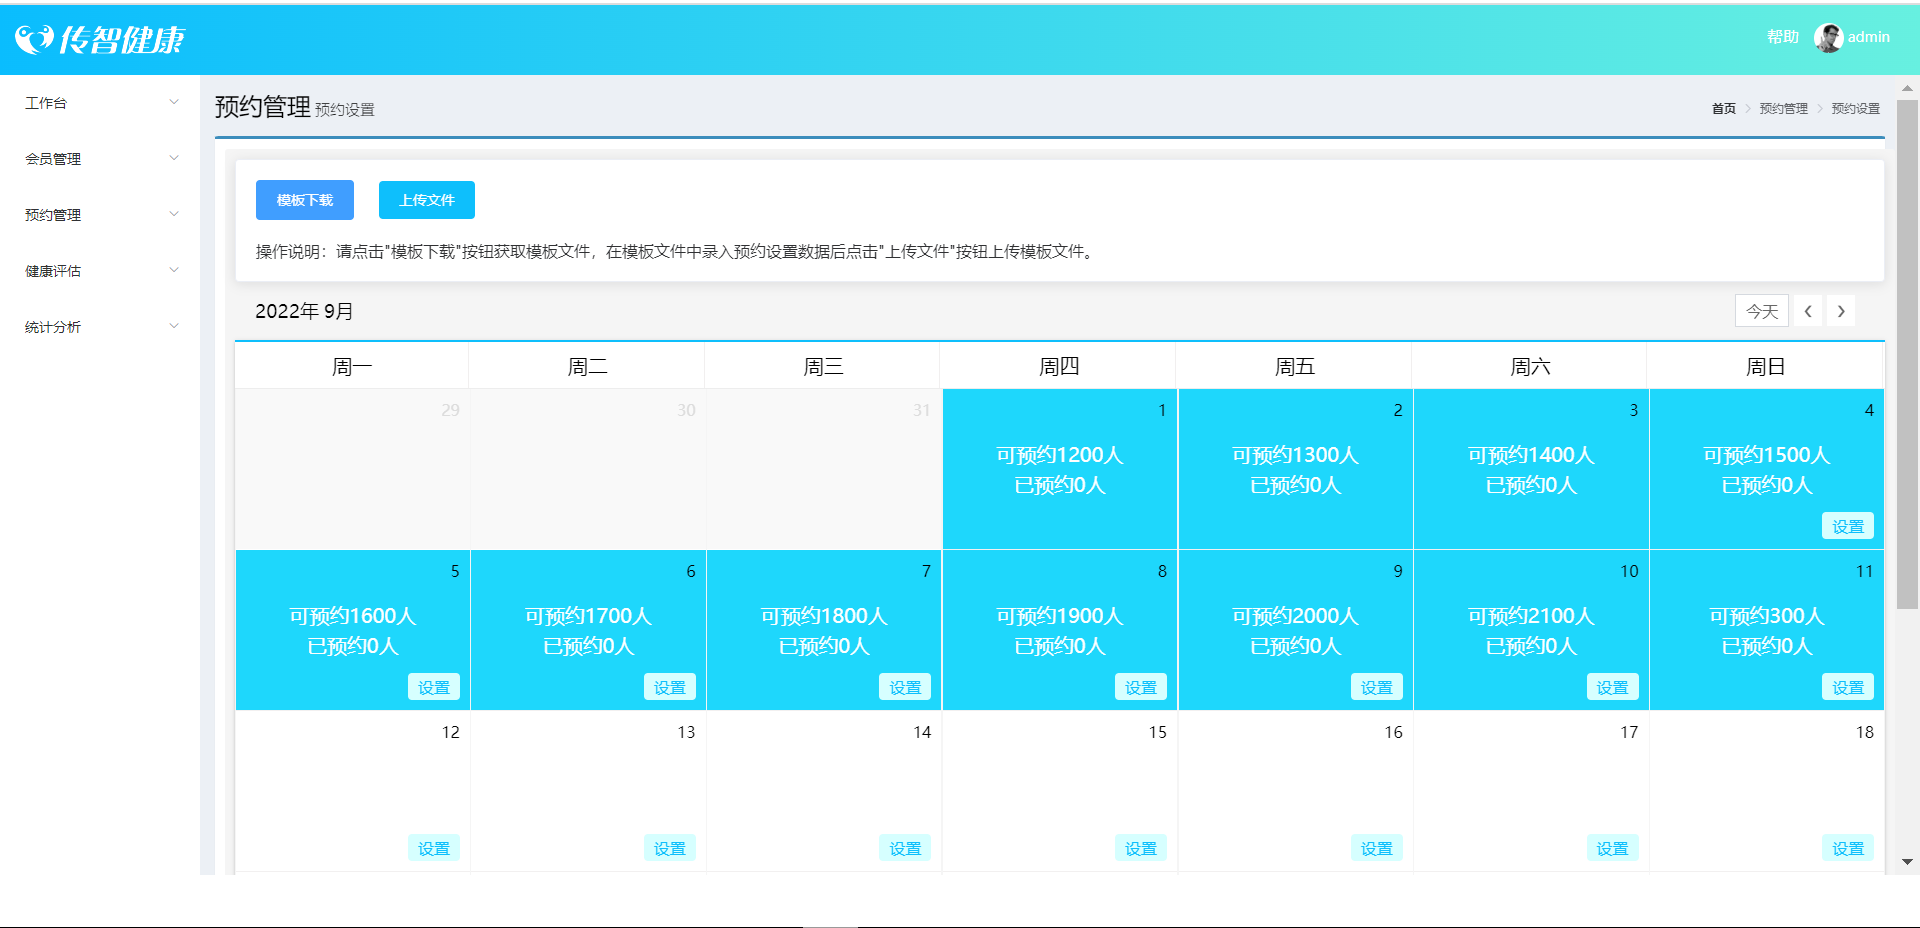Open 健康评估 in the sidebar
The image size is (1920, 928).
(53, 271)
